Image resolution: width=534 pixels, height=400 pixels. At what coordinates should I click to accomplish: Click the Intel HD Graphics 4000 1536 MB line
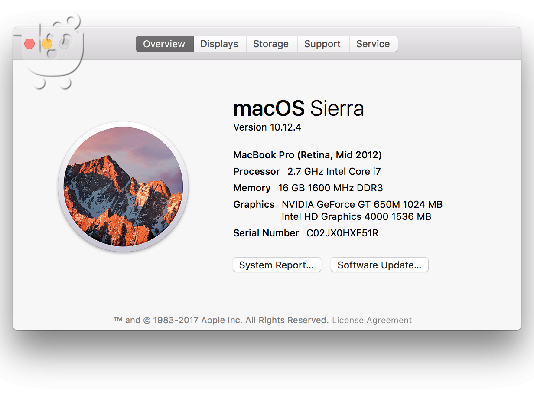click(x=357, y=217)
